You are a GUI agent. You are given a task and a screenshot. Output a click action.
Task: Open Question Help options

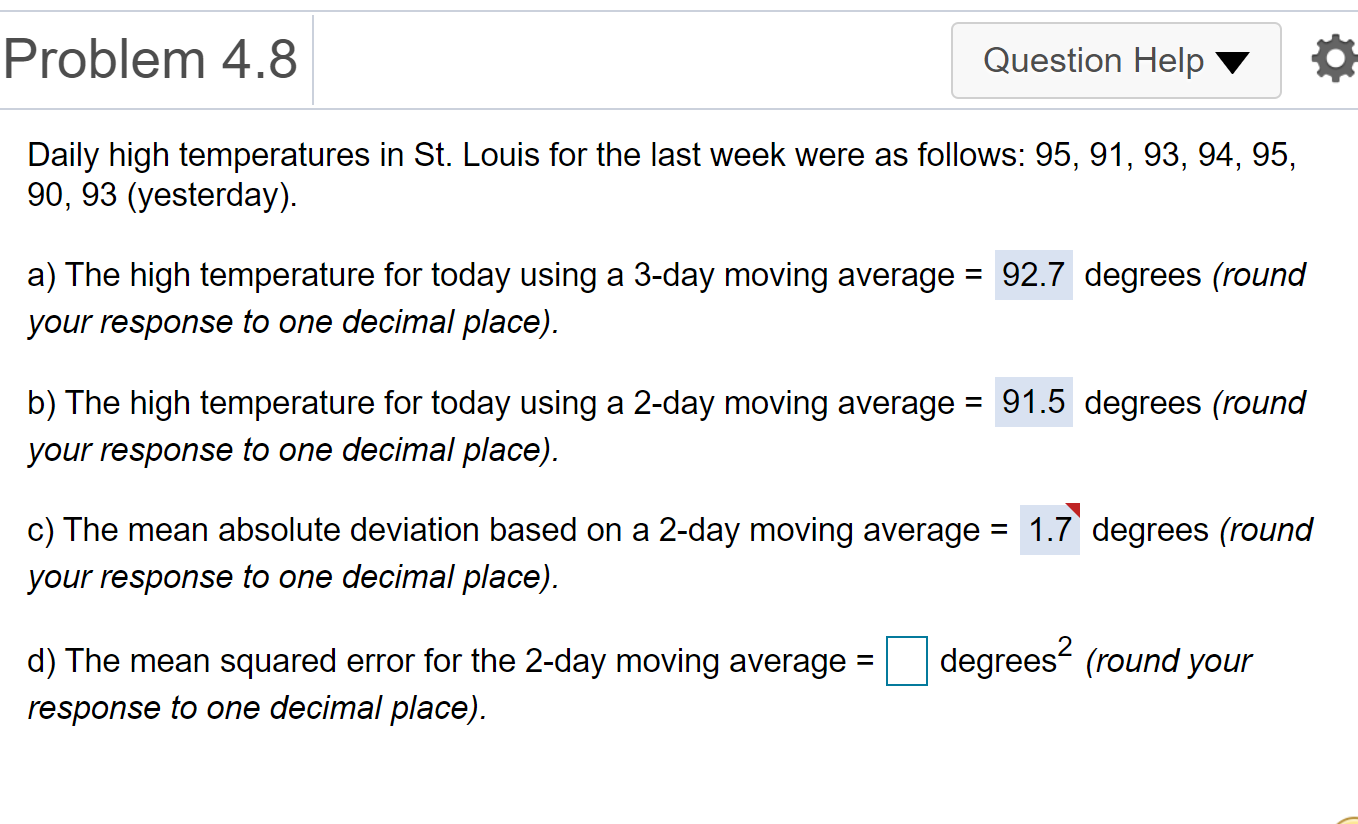point(1114,61)
